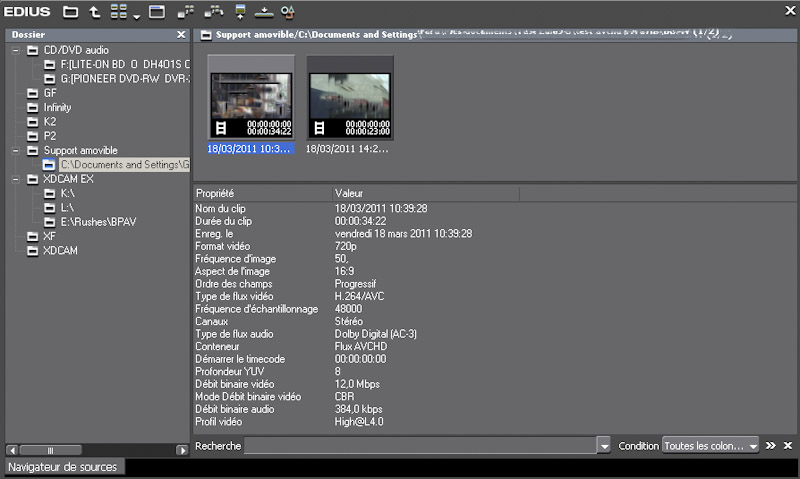Click the Format vidéo value 720p
The width and height of the screenshot is (800, 479).
pyautogui.click(x=345, y=246)
